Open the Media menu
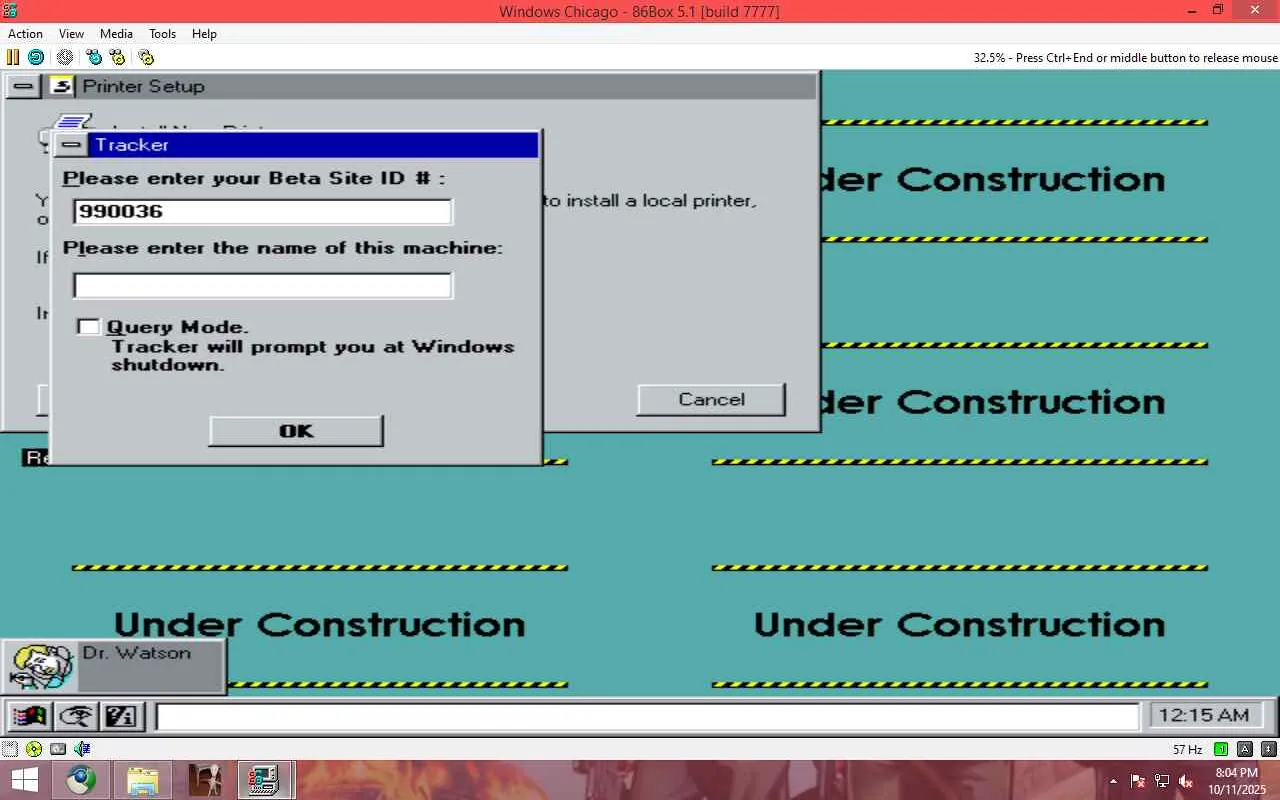The width and height of the screenshot is (1280, 800). 116,34
